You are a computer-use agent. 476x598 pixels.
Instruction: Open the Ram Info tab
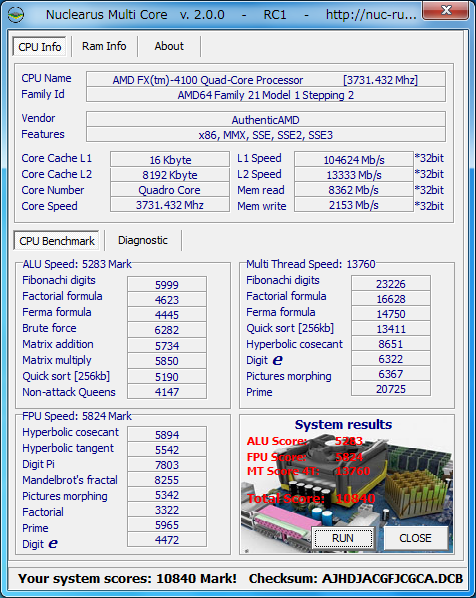click(x=104, y=46)
